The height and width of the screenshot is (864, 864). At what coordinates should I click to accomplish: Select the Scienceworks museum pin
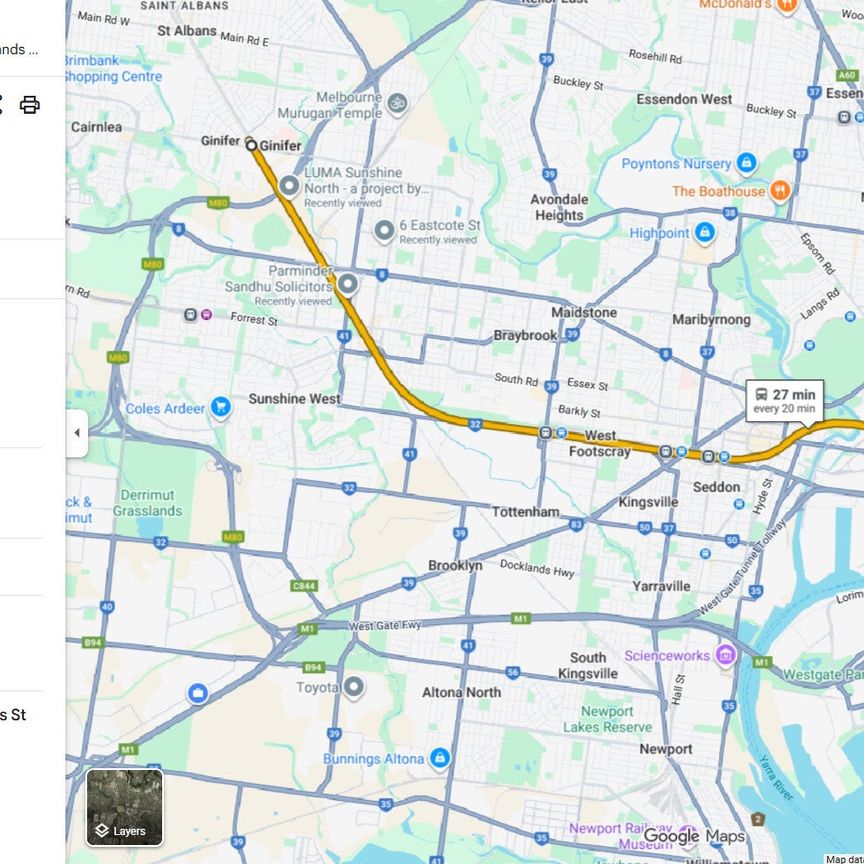point(726,655)
